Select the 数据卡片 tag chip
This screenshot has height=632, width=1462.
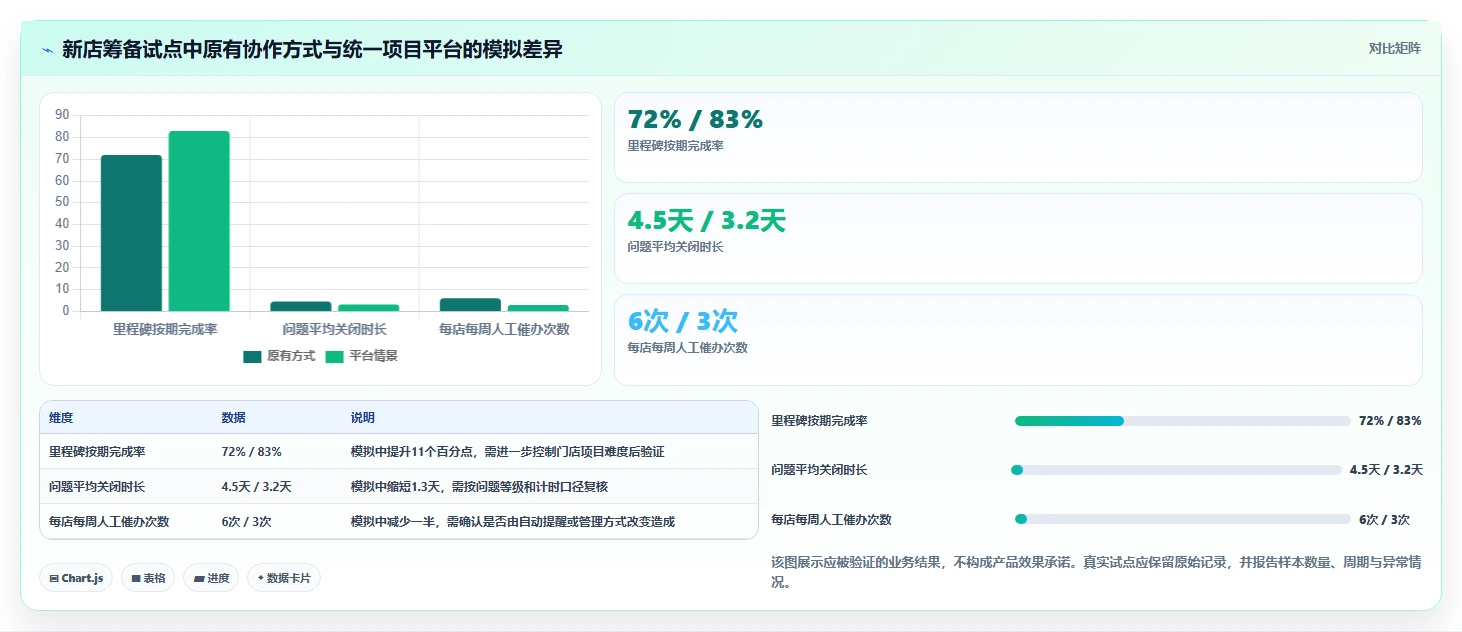coord(284,578)
